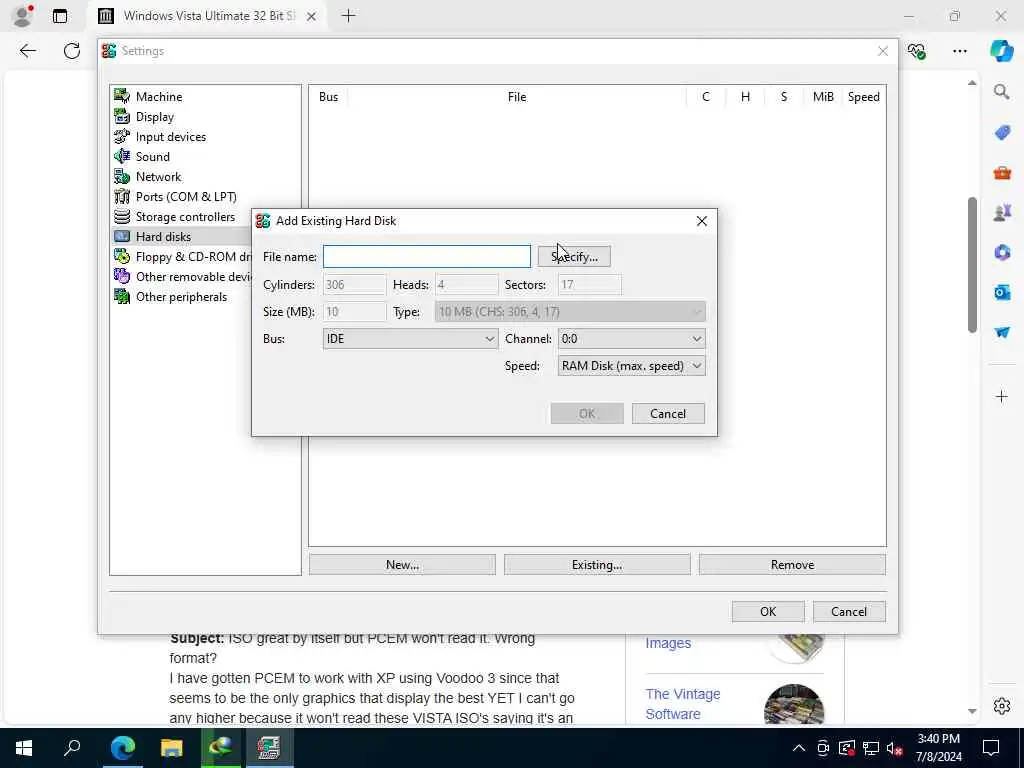Close the Windows Vista browser tab
The height and width of the screenshot is (768, 1024).
(312, 16)
